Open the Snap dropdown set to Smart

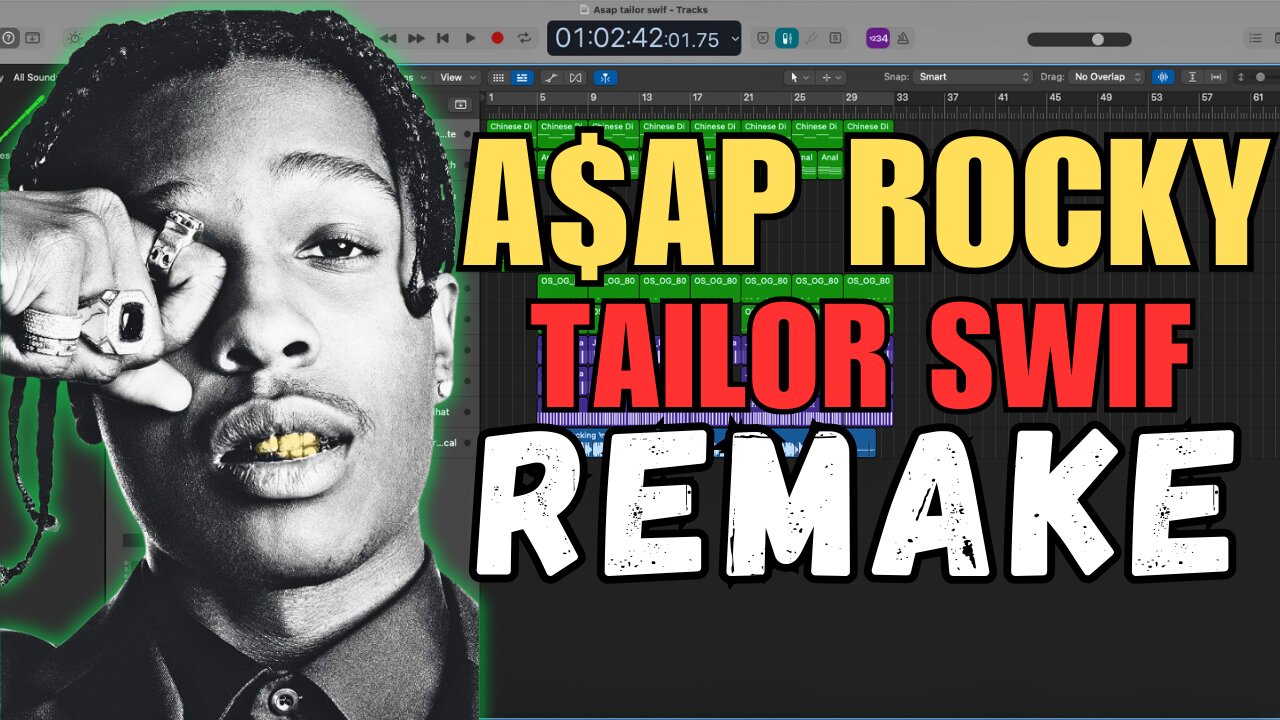(x=974, y=77)
